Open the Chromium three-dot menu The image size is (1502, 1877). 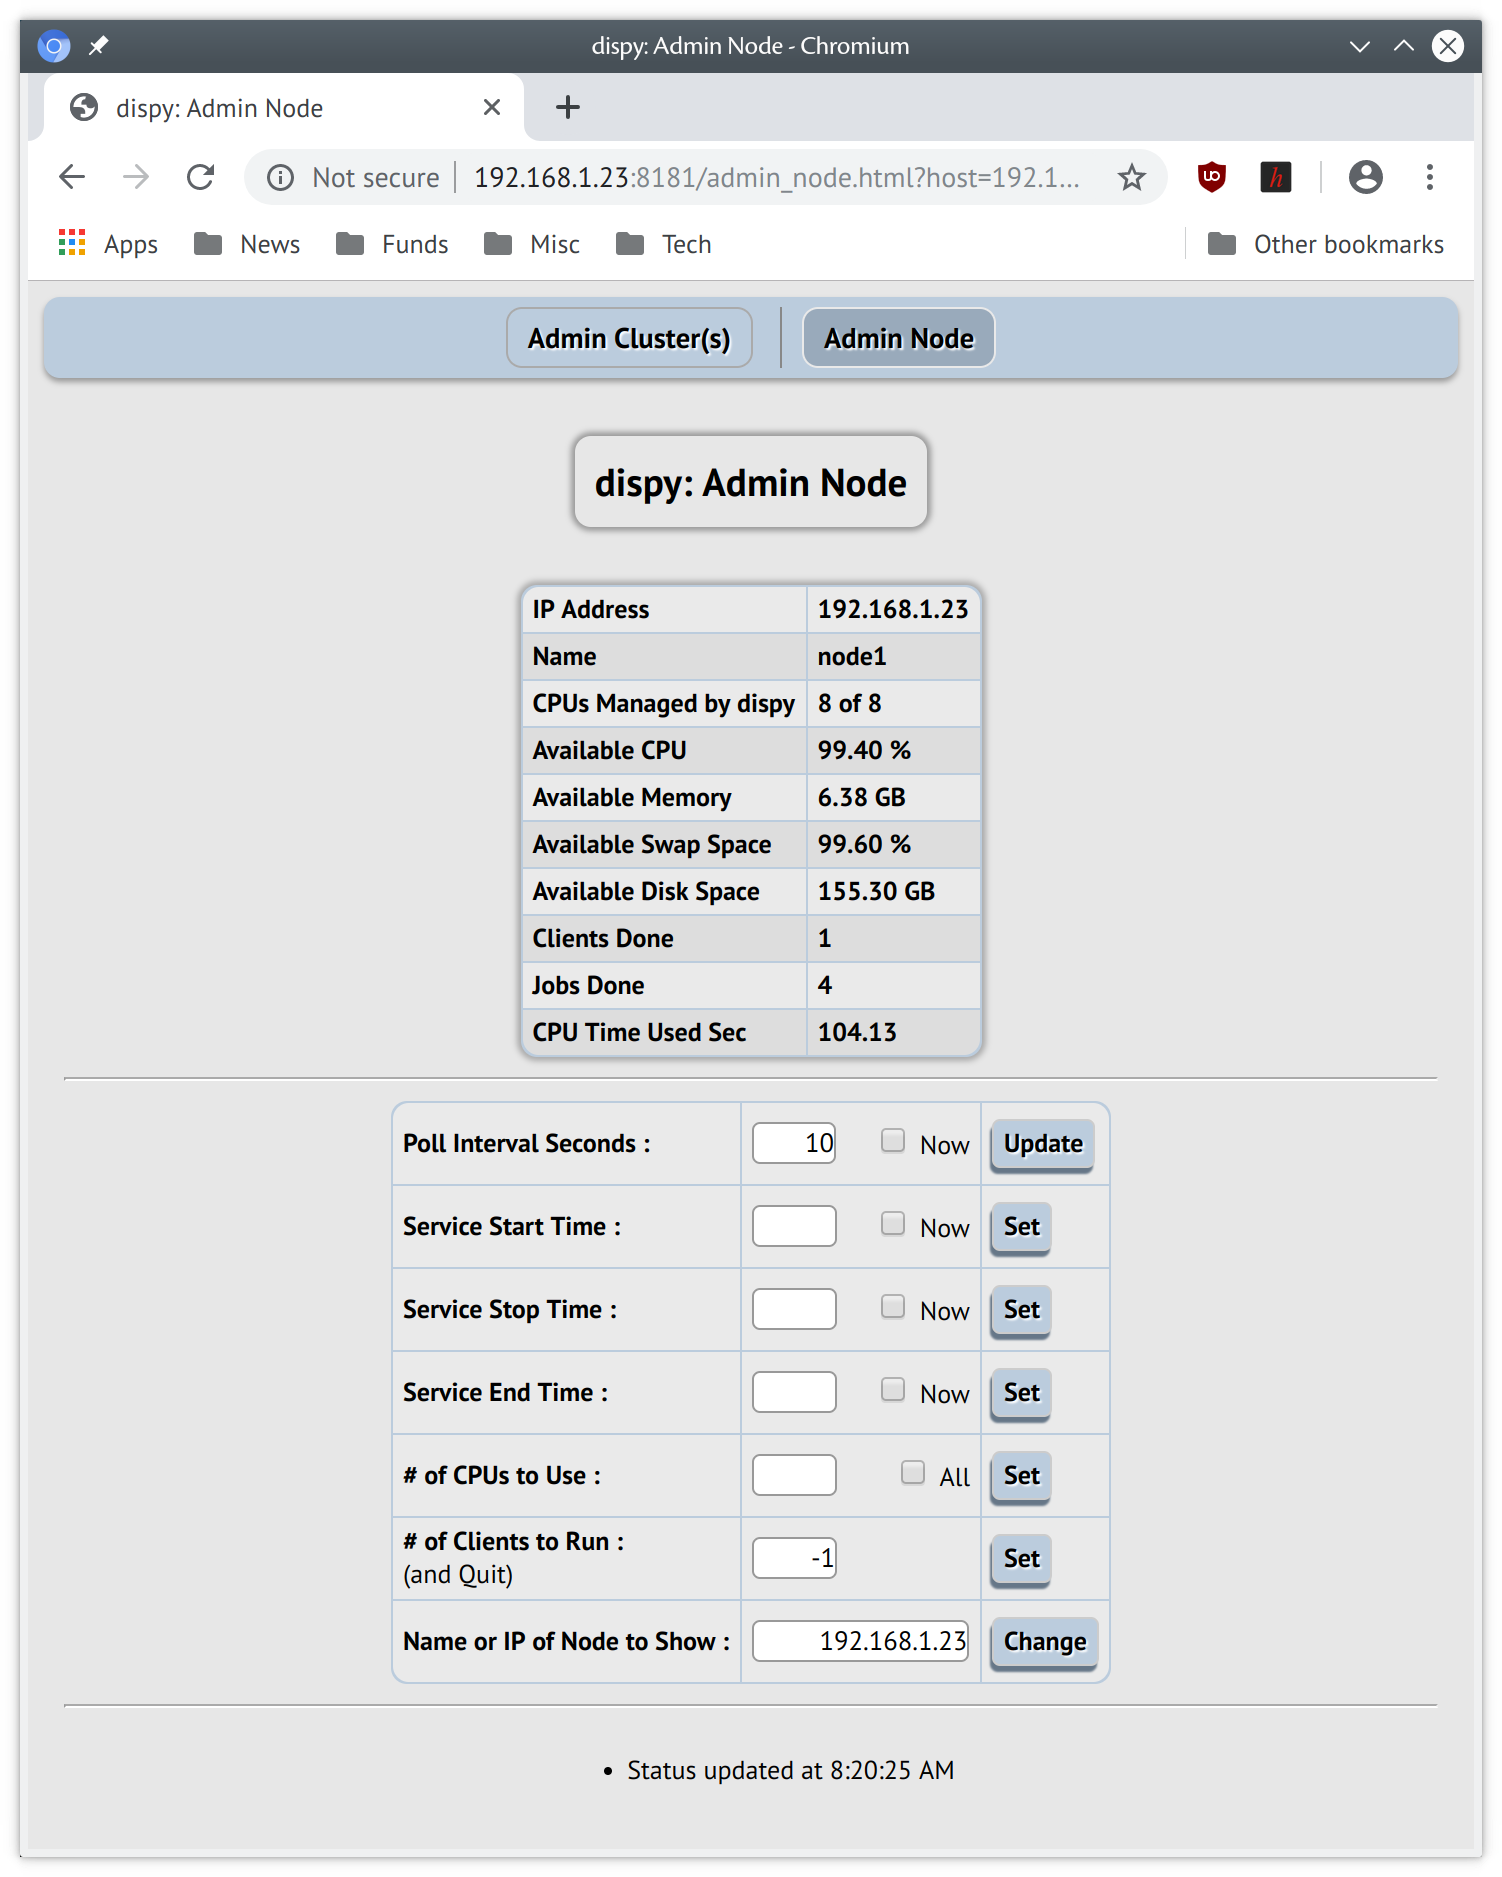pos(1429,177)
